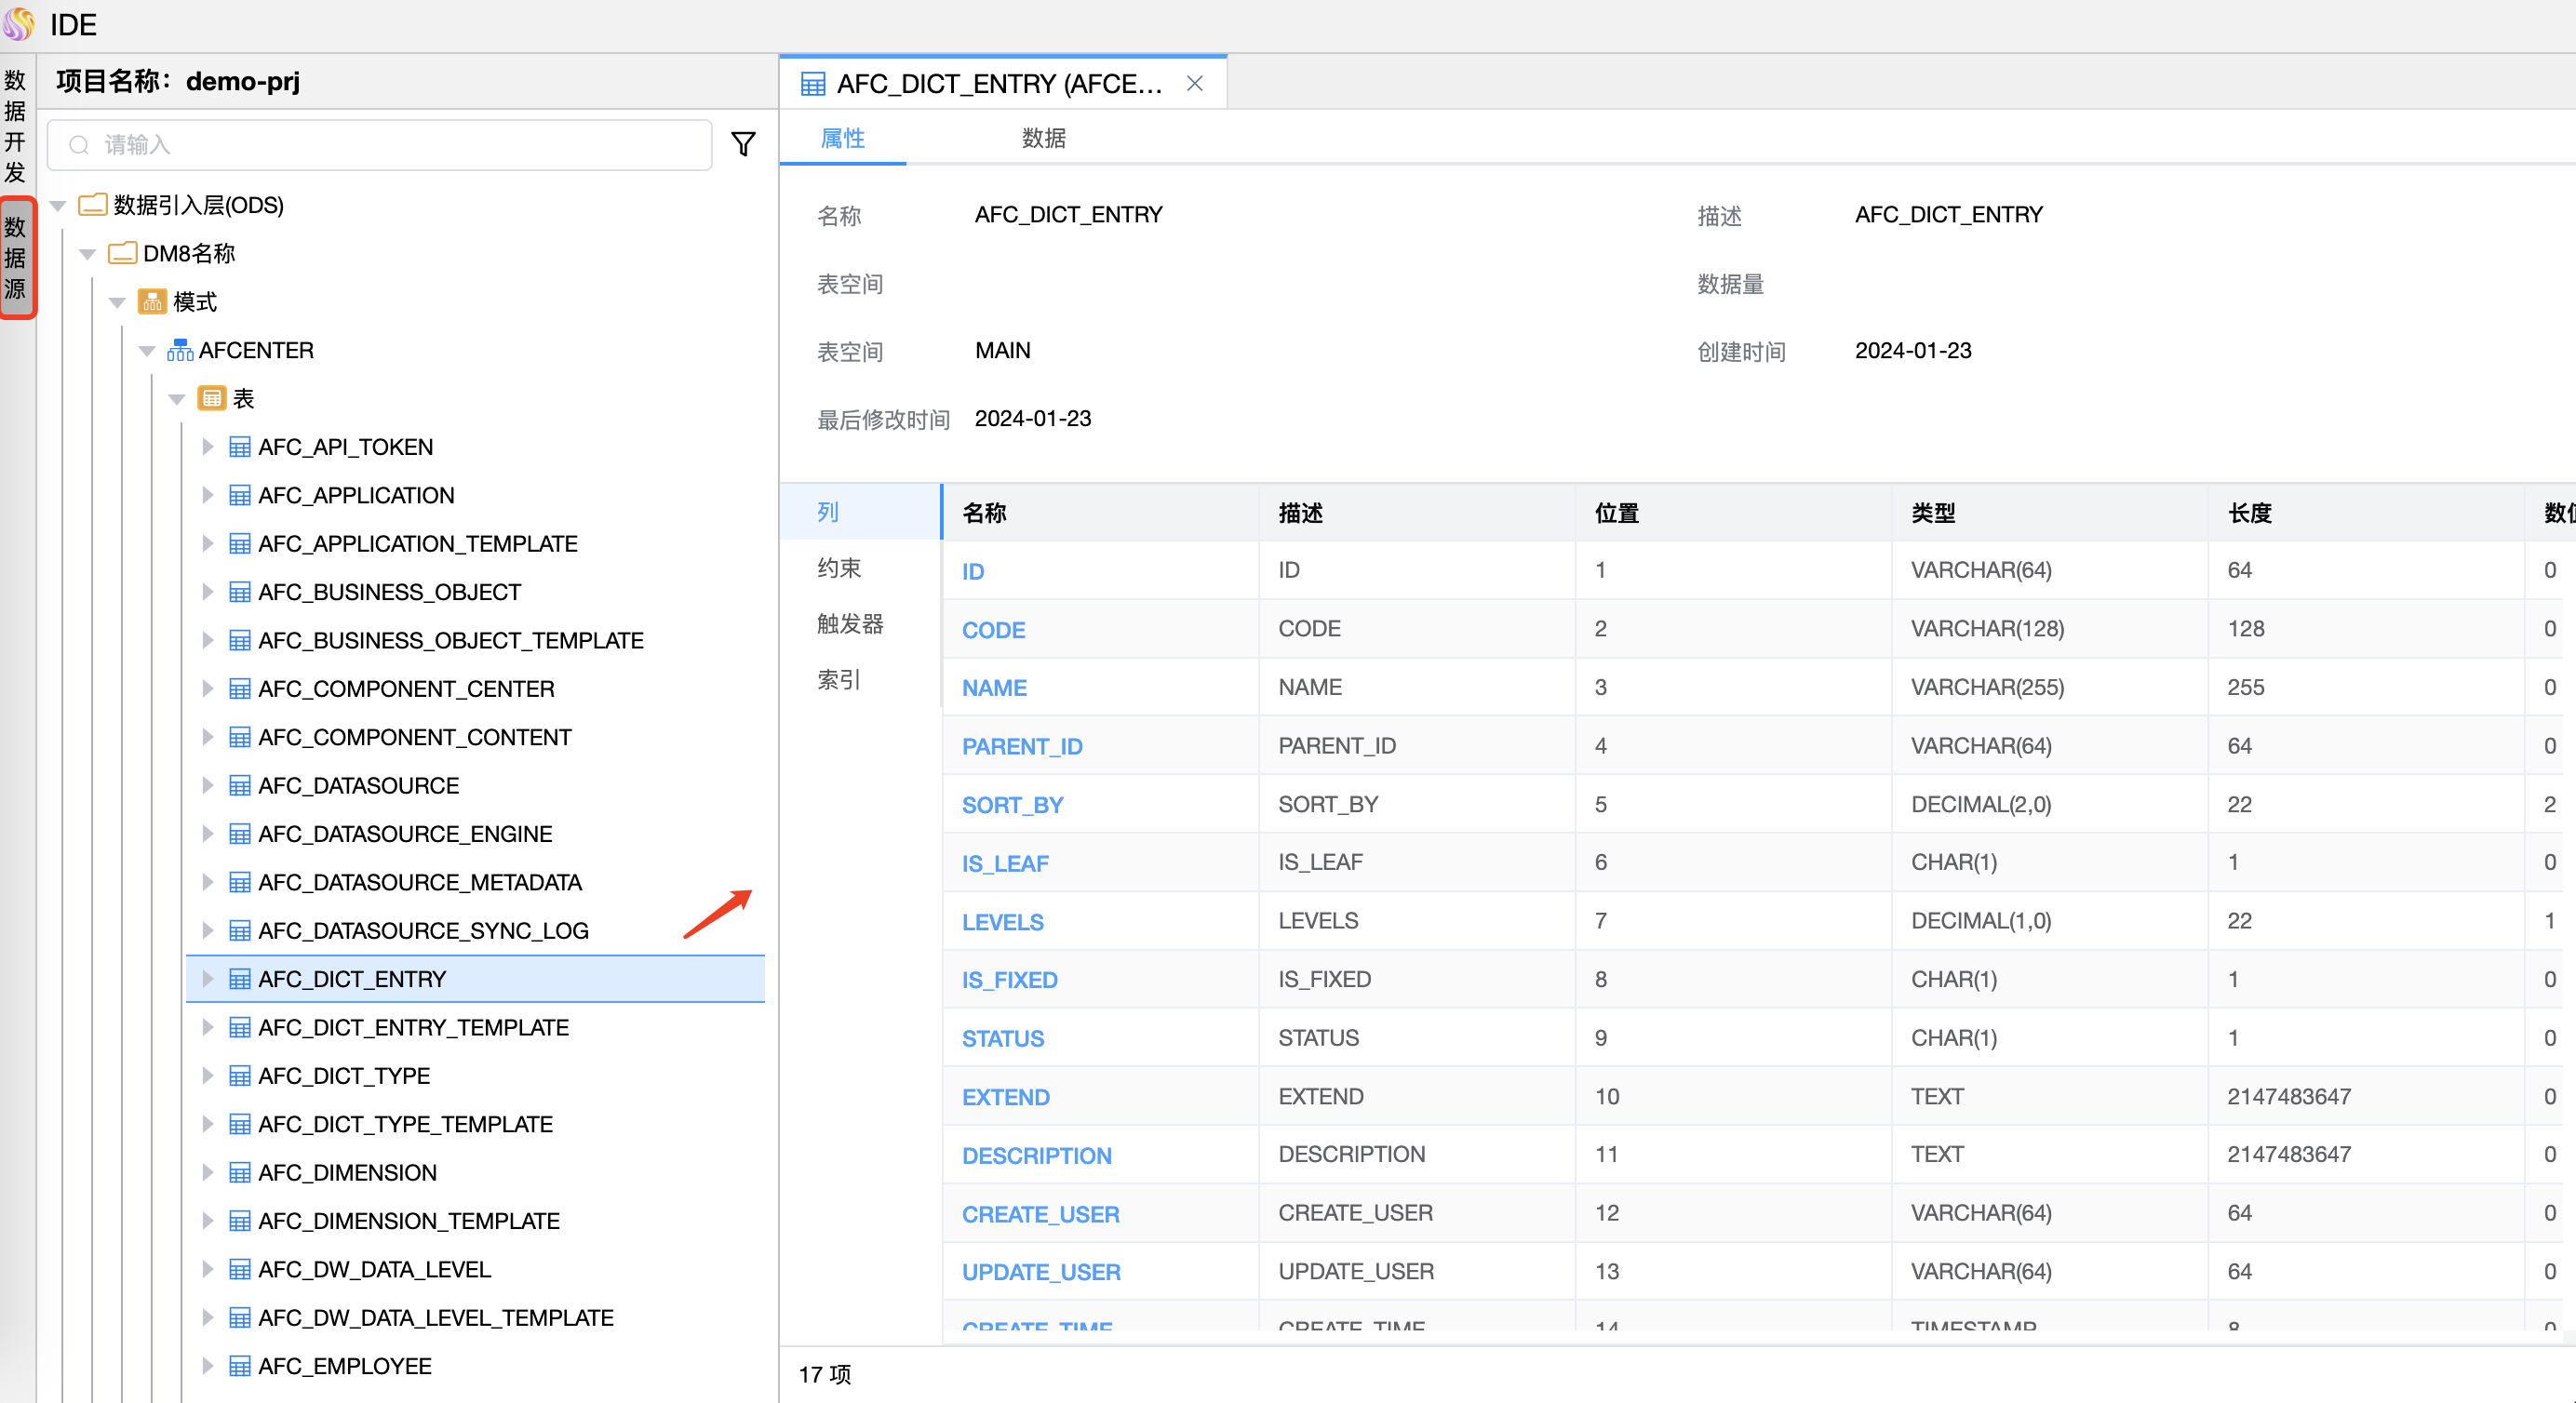Click the table icon next to AFC_EMPLOYEE

tap(240, 1366)
